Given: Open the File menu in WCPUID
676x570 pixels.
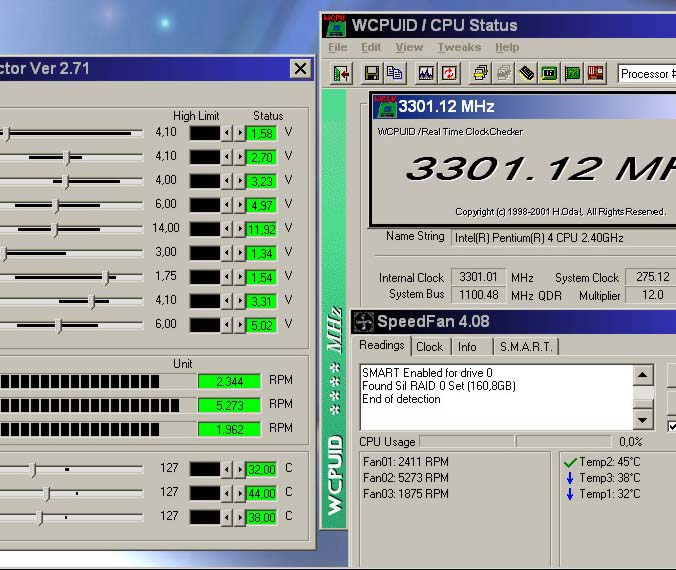Looking at the screenshot, I should click(x=338, y=47).
